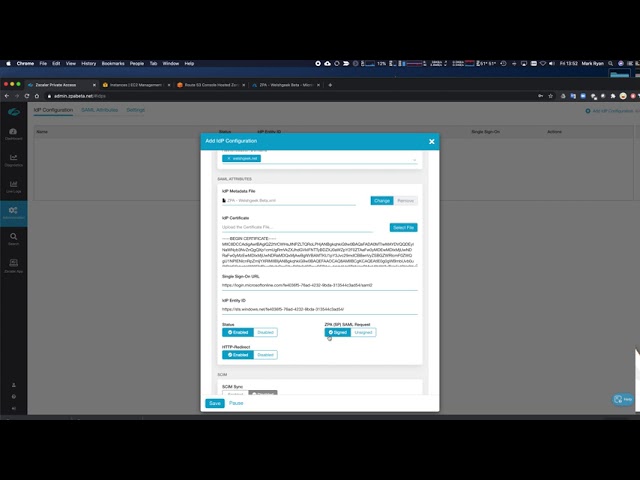Click Select File for IdP Certificate
Image resolution: width=640 pixels, height=480 pixels.
pos(403,227)
